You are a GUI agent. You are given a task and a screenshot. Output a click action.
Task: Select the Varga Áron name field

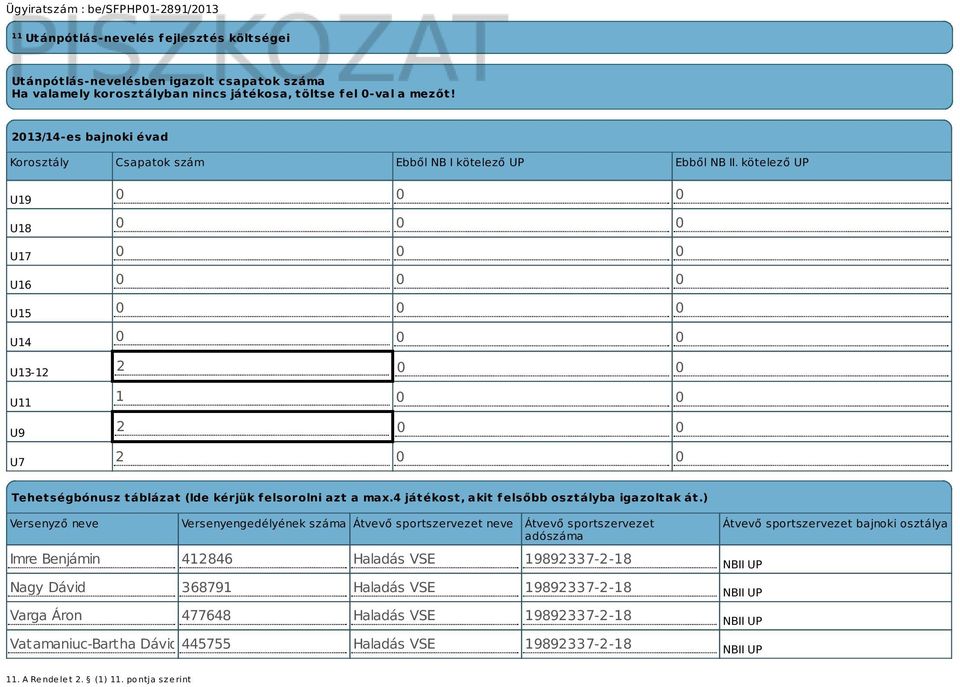92,615
